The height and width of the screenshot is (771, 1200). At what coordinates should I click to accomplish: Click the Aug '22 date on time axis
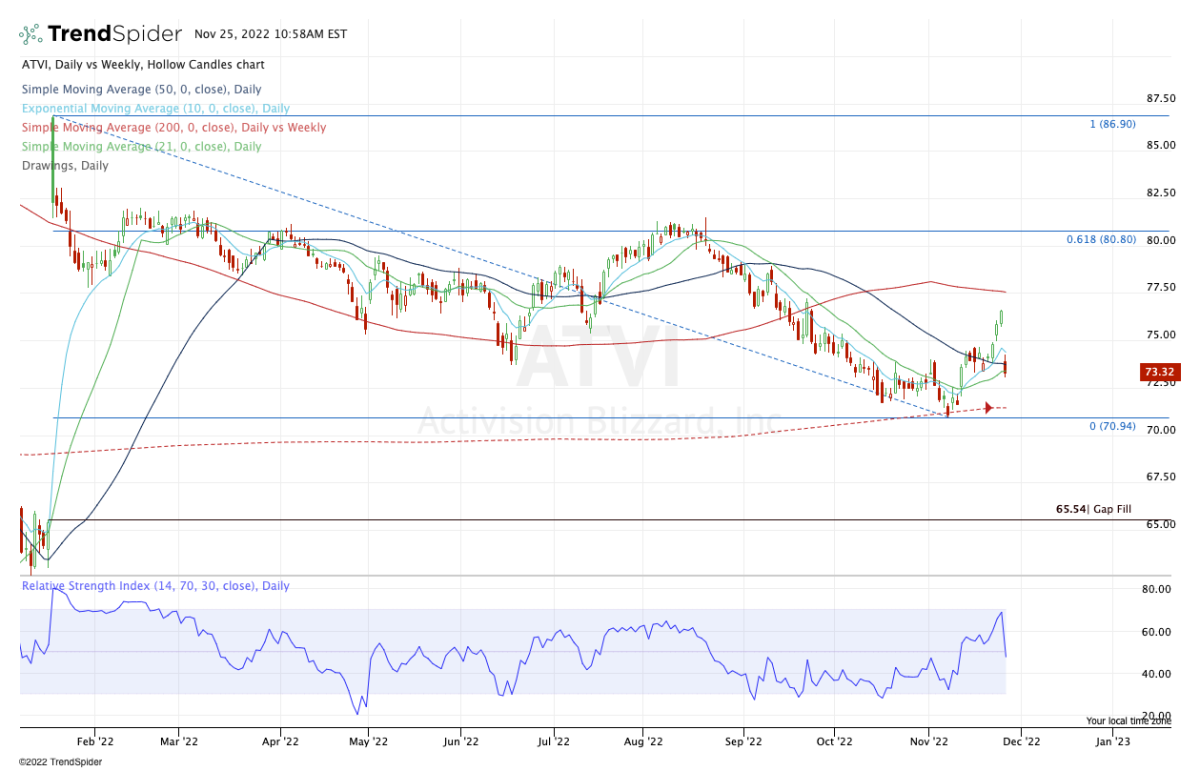tap(642, 741)
